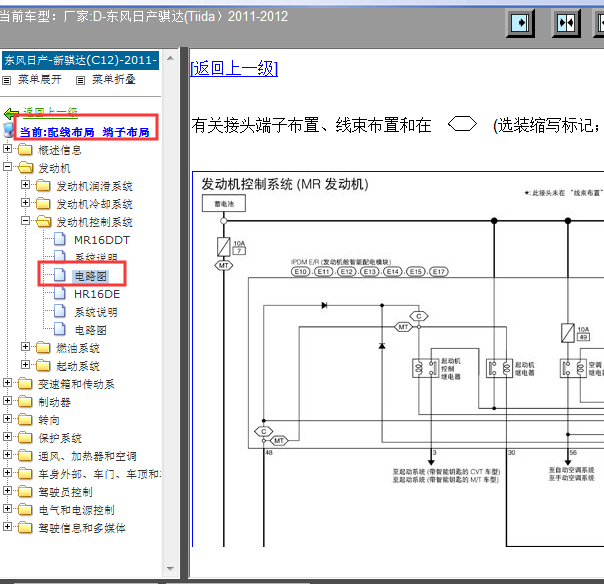Click the 菜单折叠 list icon
Viewport: 604px width, 584px height.
(x=80, y=81)
